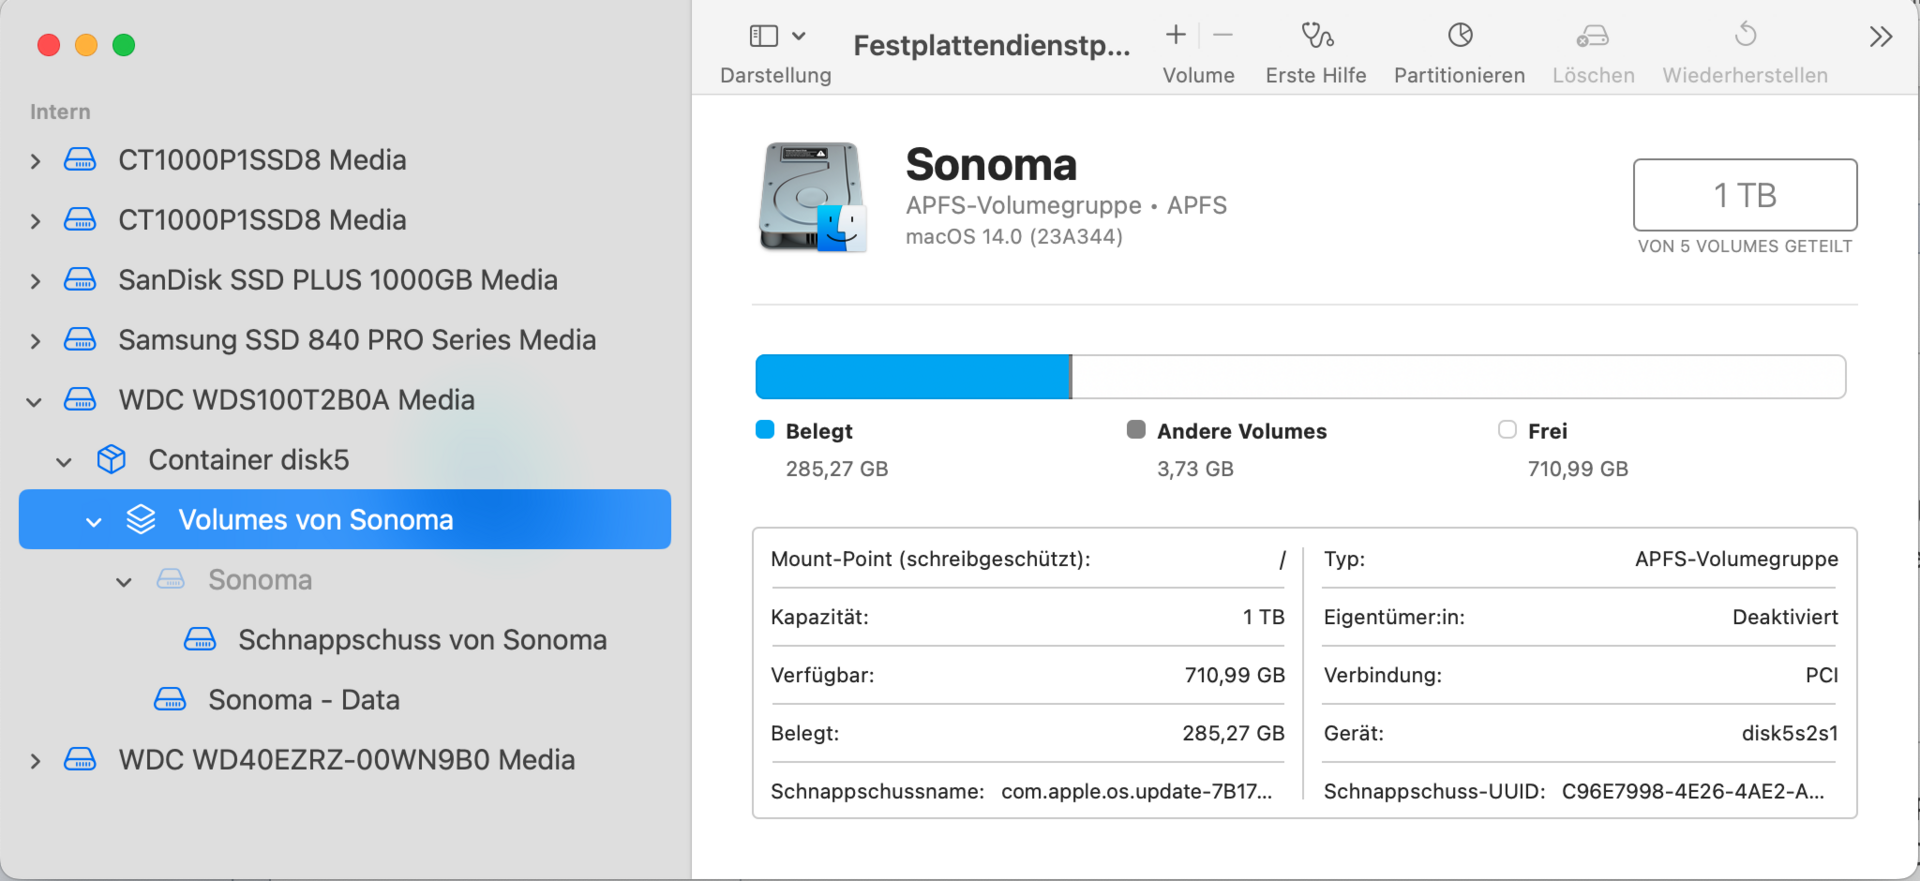Click the 1 TB capacity box
1920x881 pixels.
point(1744,195)
